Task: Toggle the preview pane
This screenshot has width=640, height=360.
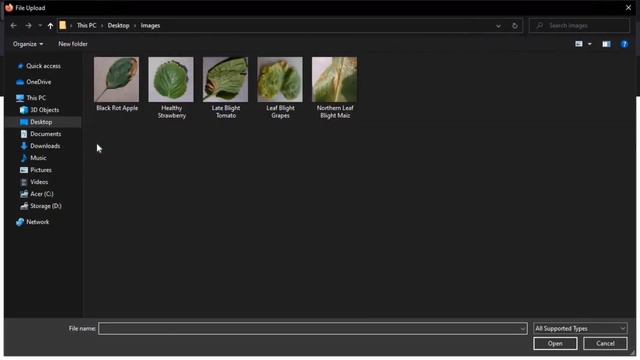Action: click(606, 44)
